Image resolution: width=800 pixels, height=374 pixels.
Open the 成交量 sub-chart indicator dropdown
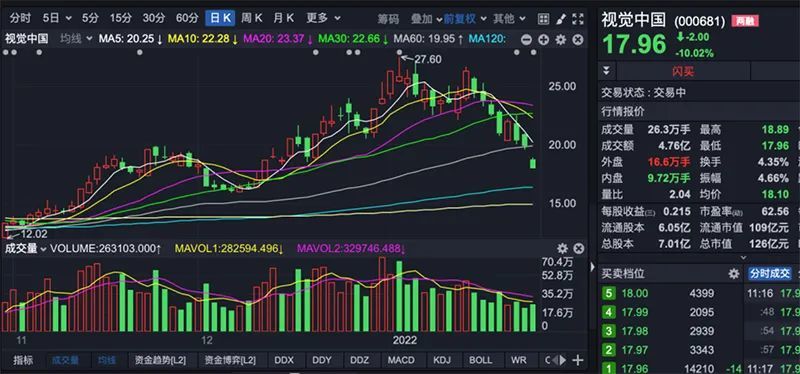pyautogui.click(x=26, y=248)
